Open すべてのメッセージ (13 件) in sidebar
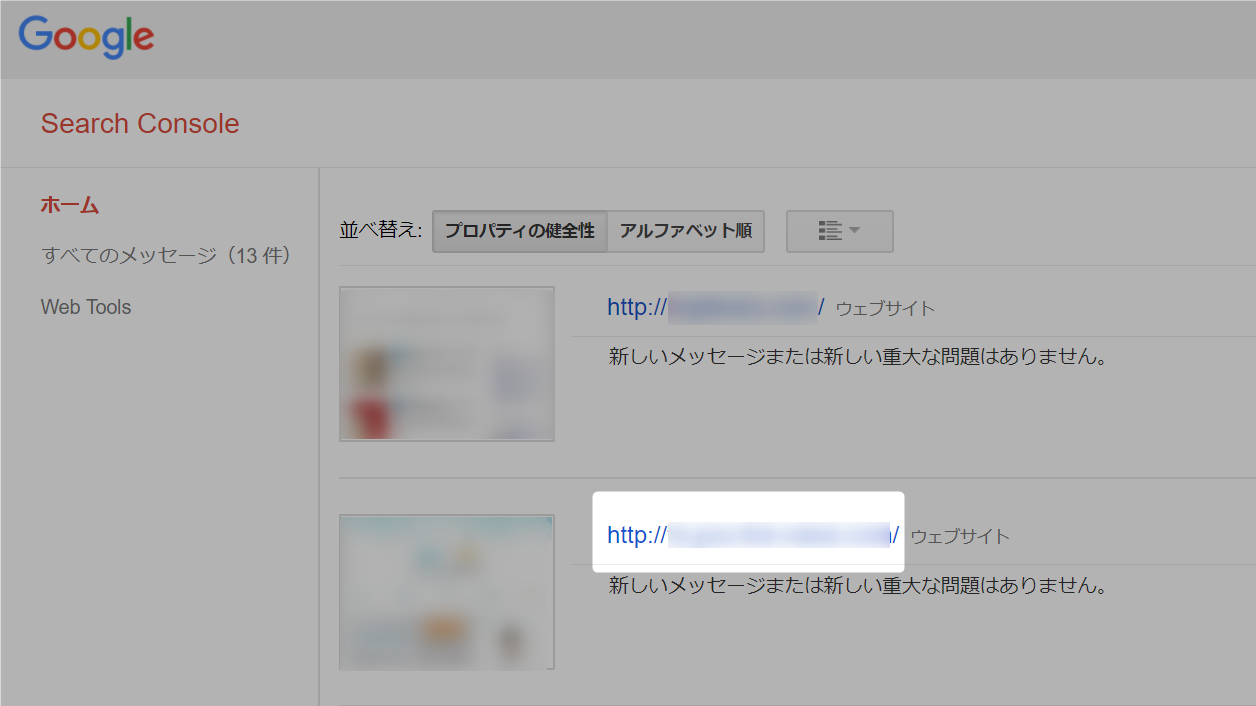This screenshot has width=1256, height=706. 166,256
